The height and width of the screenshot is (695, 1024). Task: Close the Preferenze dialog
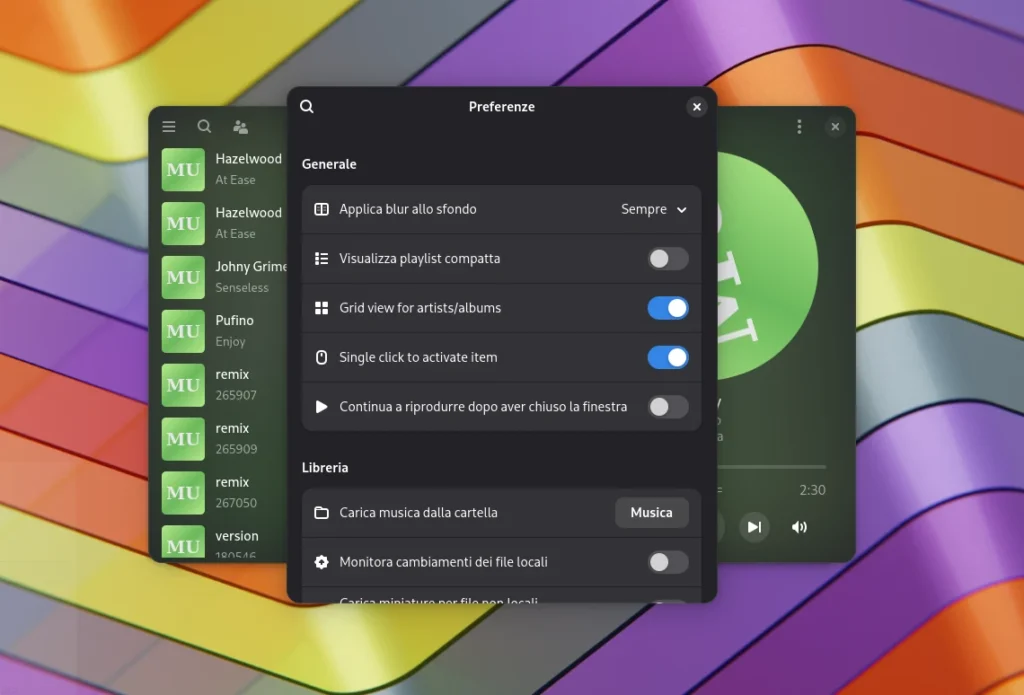[x=697, y=107]
